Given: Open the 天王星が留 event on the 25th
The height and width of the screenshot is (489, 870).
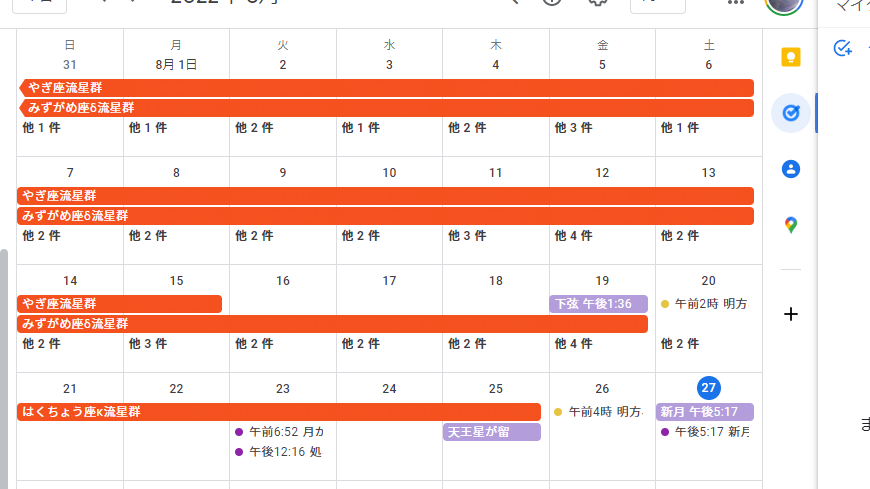Looking at the screenshot, I should (492, 432).
